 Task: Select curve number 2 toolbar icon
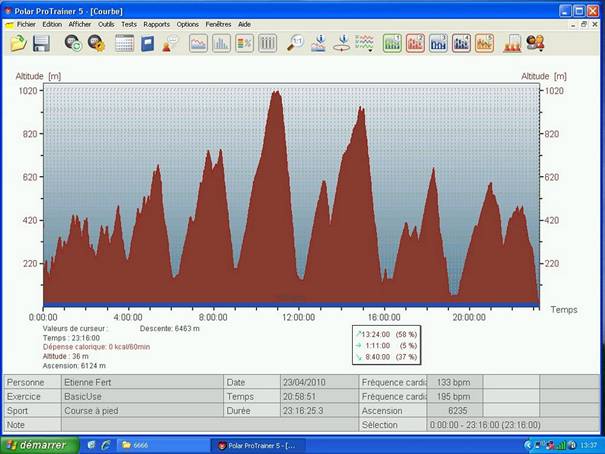415,43
